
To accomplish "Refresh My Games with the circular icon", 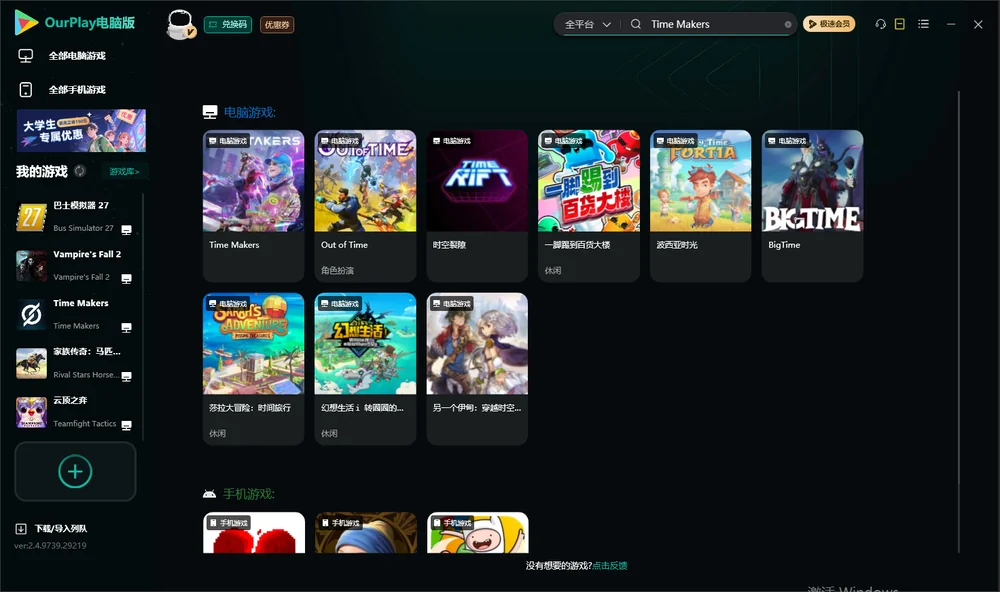I will tap(80, 171).
